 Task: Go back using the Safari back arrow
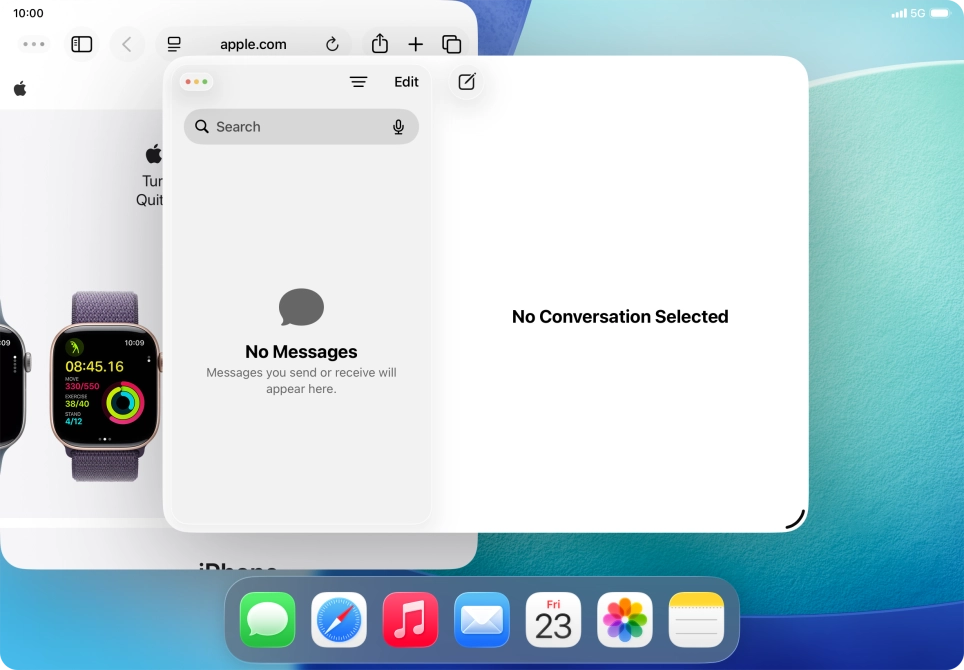pyautogui.click(x=126, y=44)
